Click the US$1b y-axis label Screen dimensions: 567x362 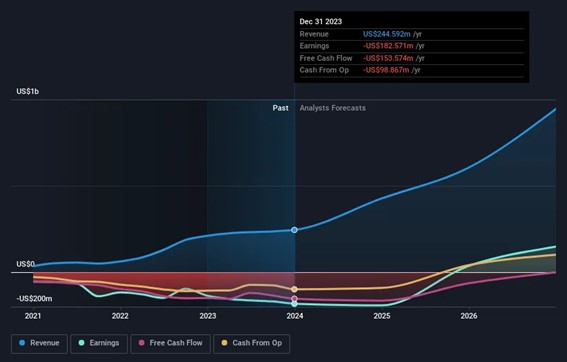click(x=27, y=91)
